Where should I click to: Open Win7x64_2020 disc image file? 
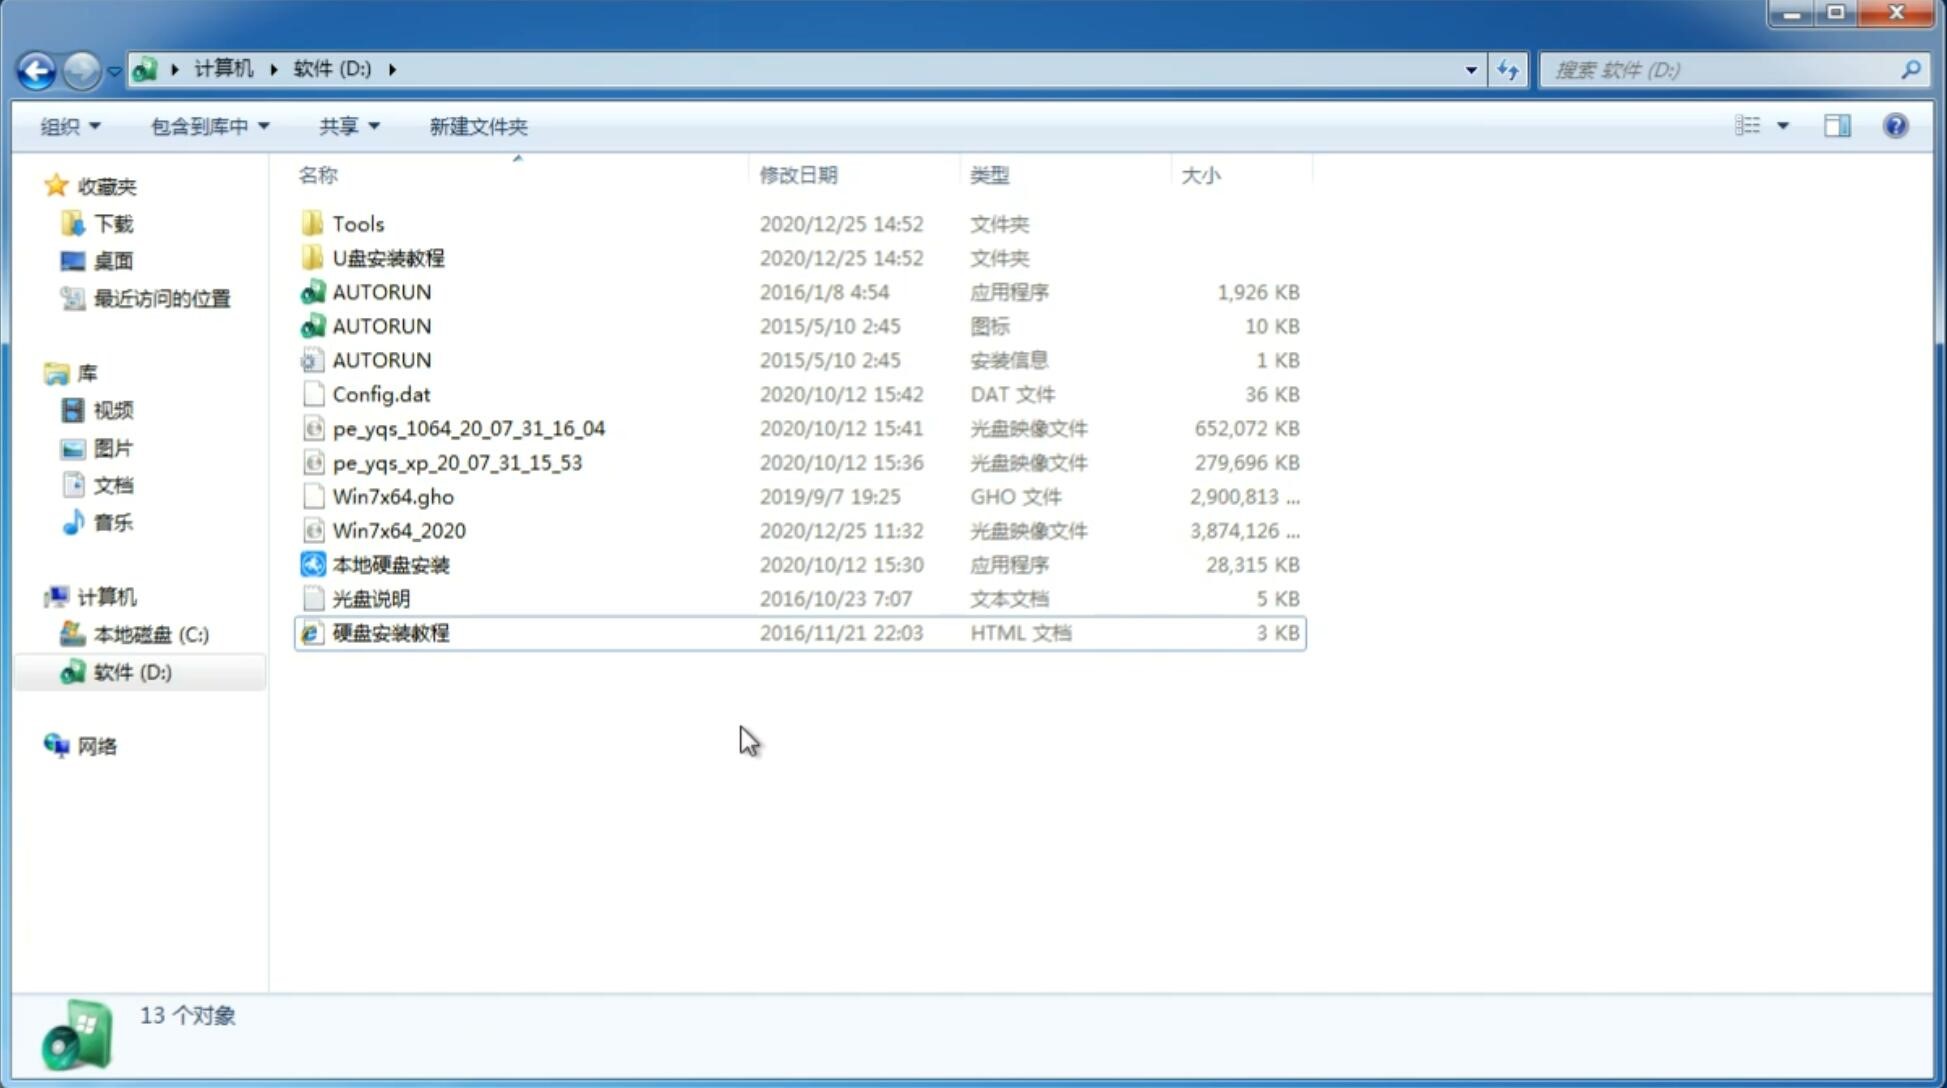coord(398,529)
